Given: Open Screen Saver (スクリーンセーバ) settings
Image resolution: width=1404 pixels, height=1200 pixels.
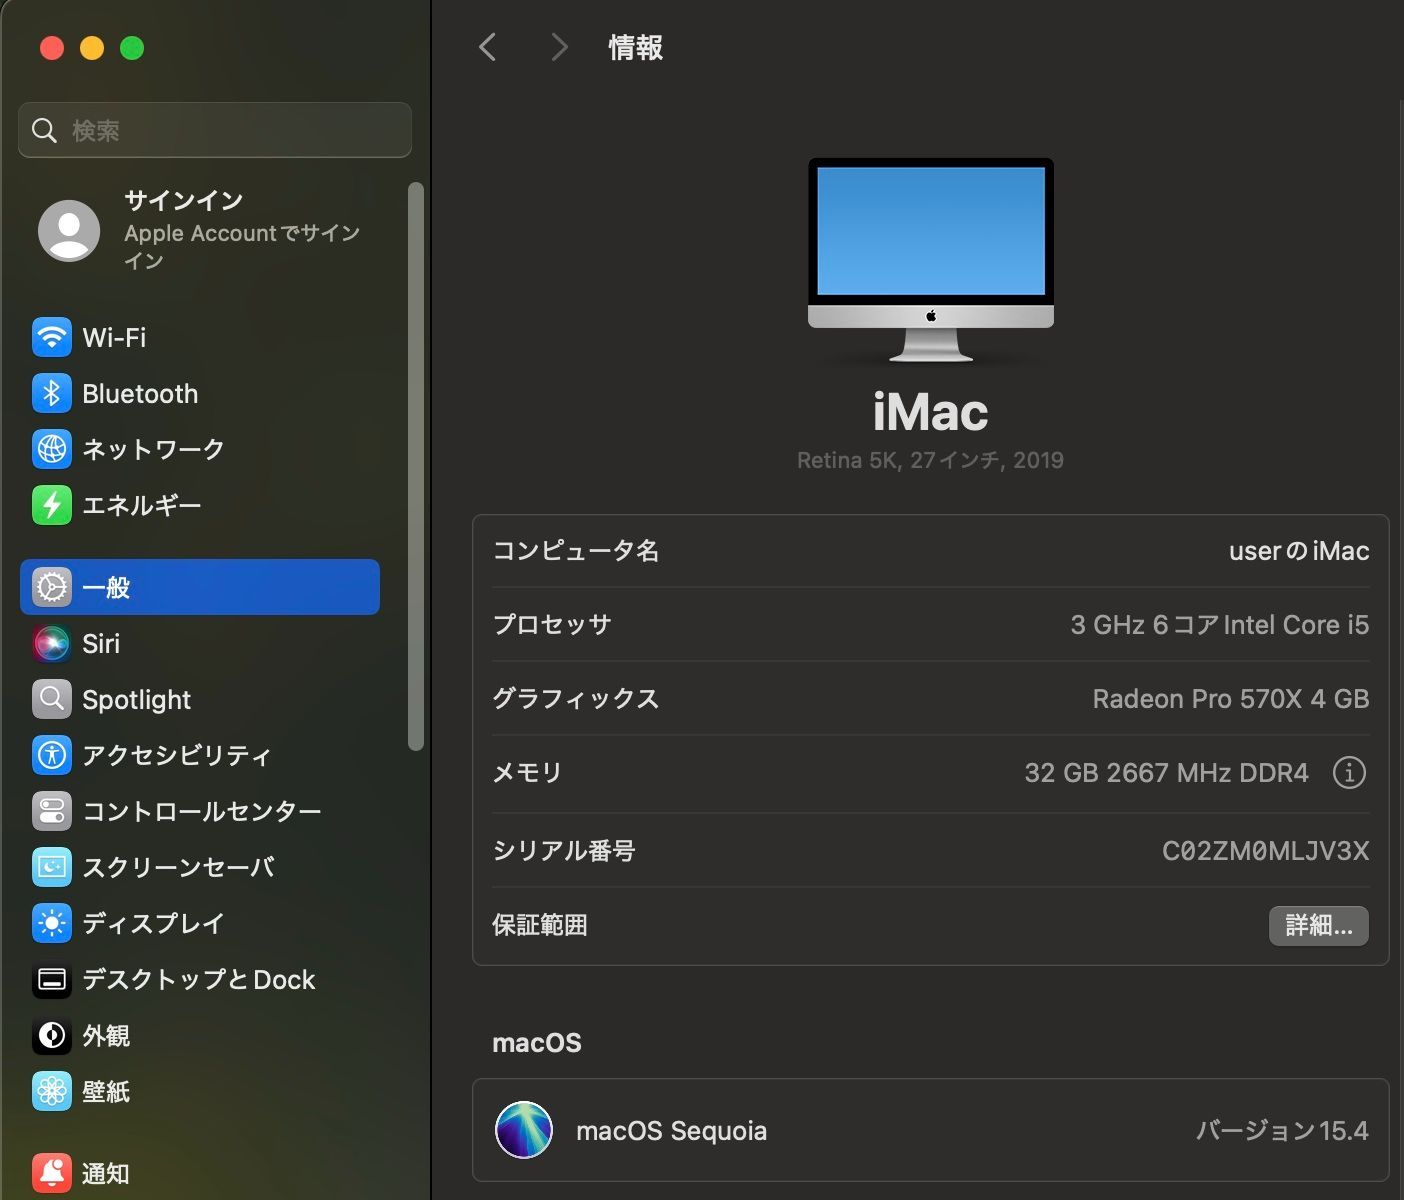Looking at the screenshot, I should tap(178, 868).
